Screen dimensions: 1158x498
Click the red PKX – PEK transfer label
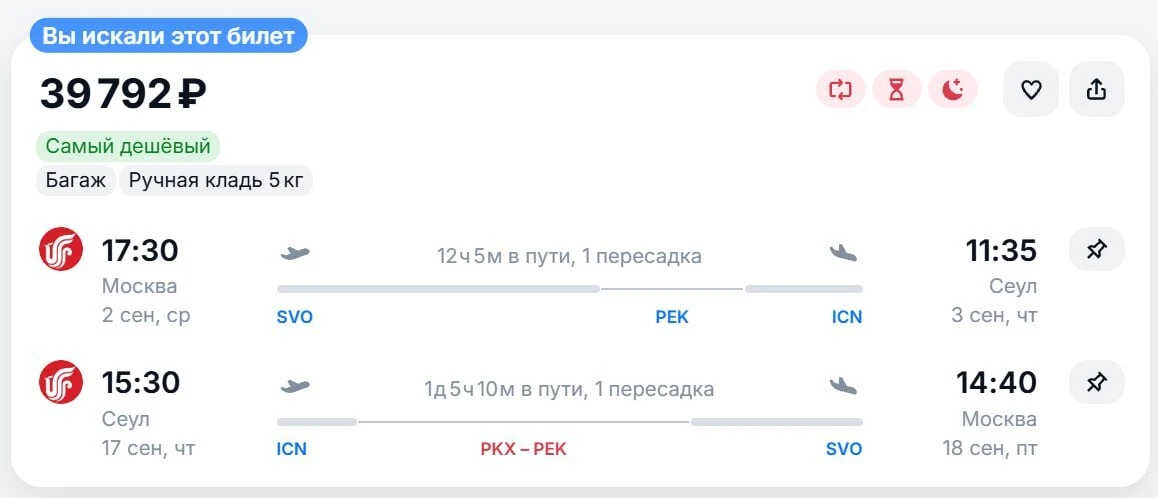pyautogui.click(x=524, y=449)
